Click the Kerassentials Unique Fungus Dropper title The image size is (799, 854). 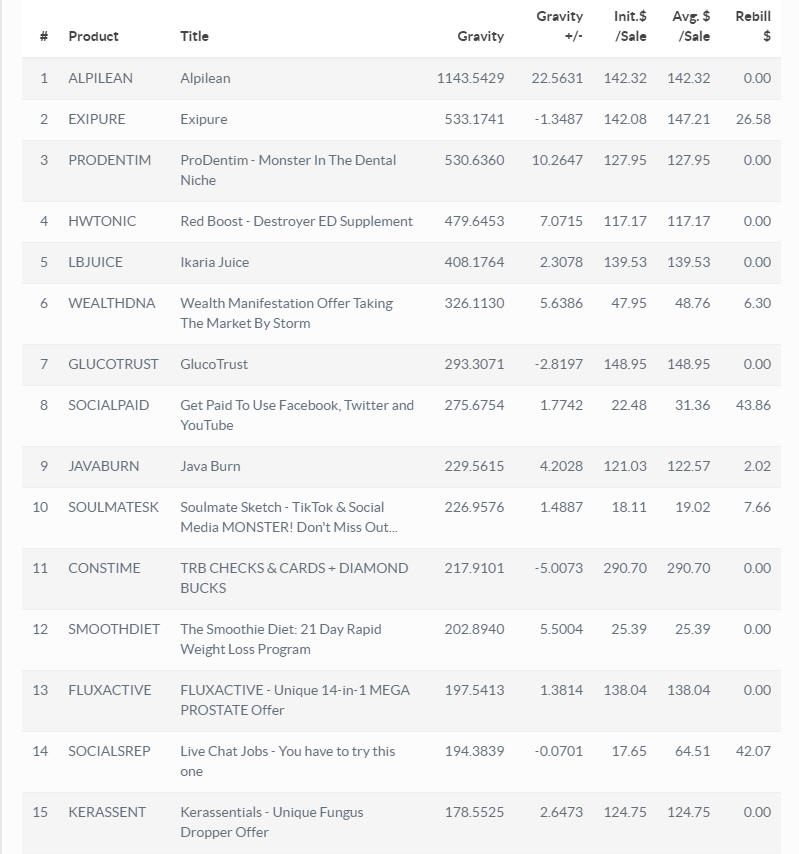coord(272,822)
